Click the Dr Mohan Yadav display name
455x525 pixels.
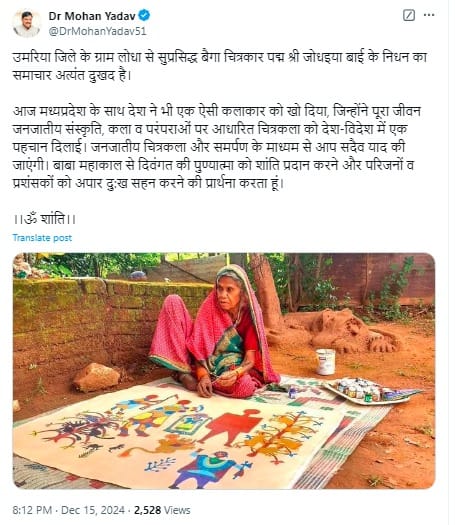[92, 16]
